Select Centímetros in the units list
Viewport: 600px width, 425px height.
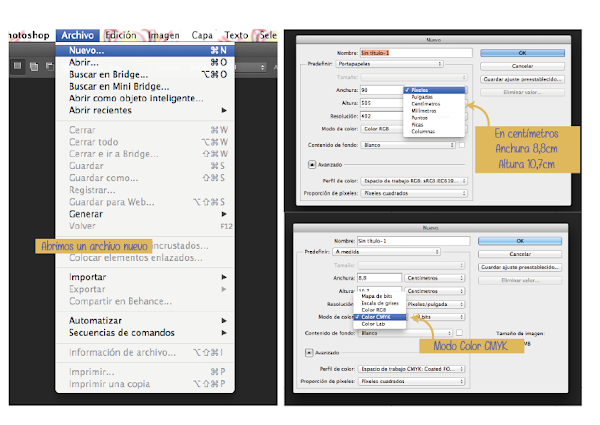coord(434,104)
